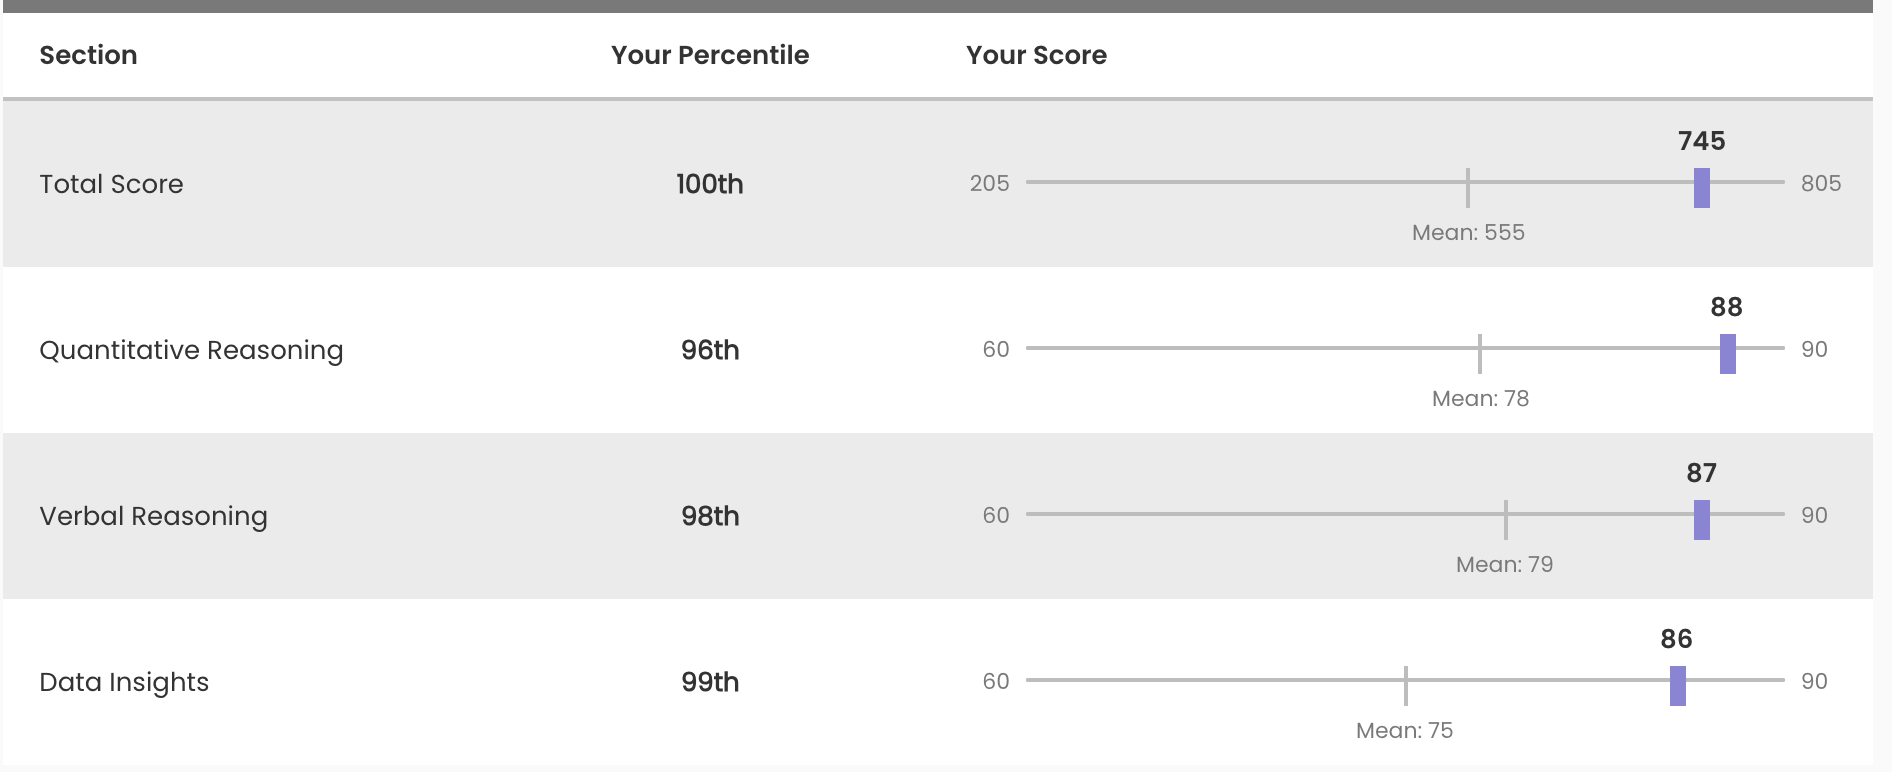This screenshot has height=772, width=1892.
Task: Click the Mean: 555 label
Action: [1468, 233]
